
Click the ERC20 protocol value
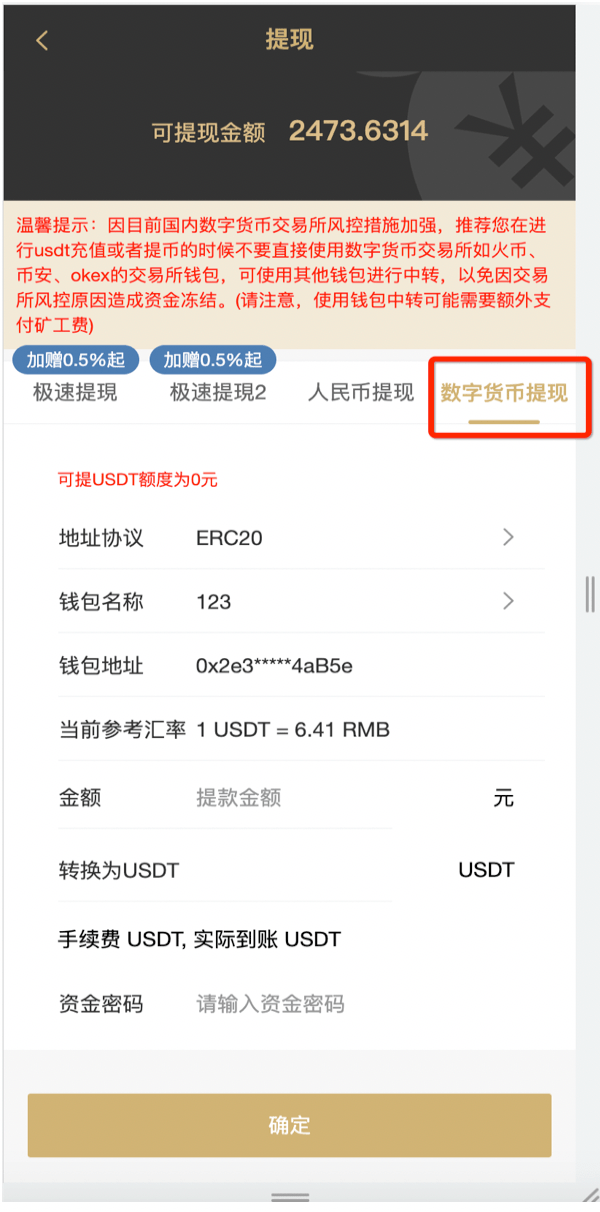coord(229,538)
